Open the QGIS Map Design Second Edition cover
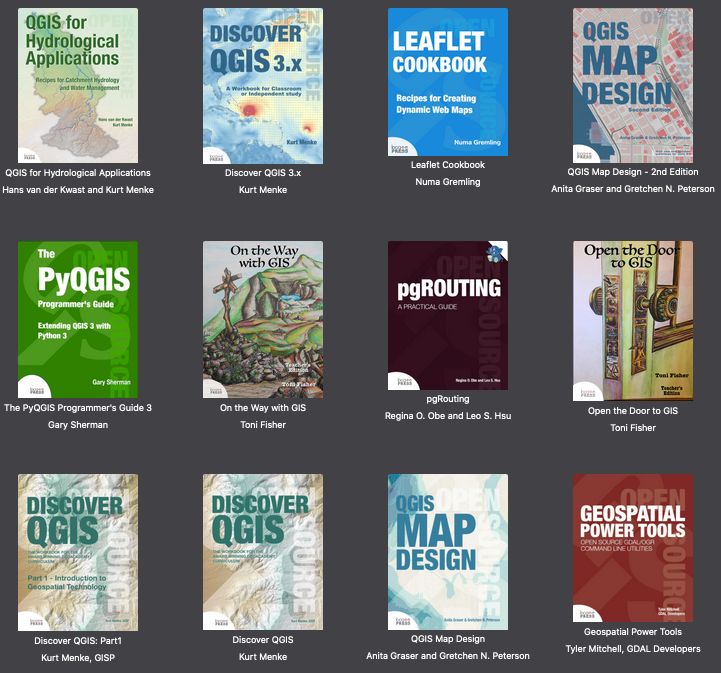Screen dimensions: 721x673 coord(633,86)
